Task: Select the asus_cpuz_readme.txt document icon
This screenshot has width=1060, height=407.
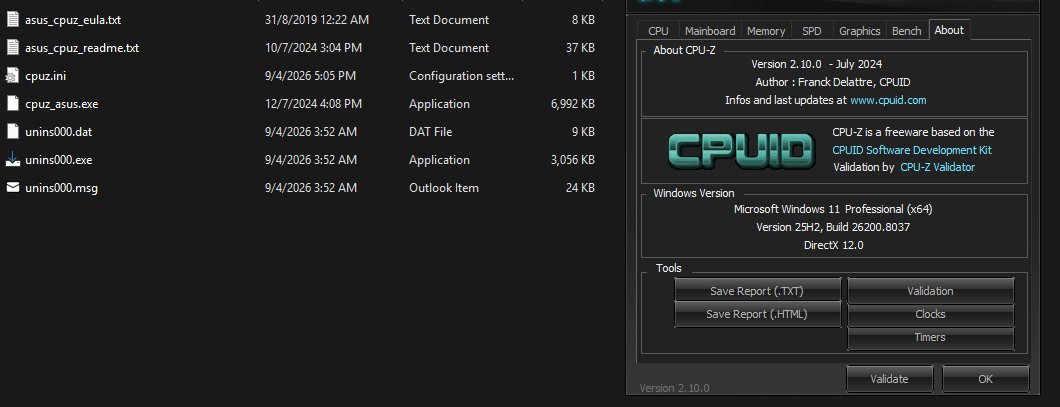Action: tap(12, 48)
